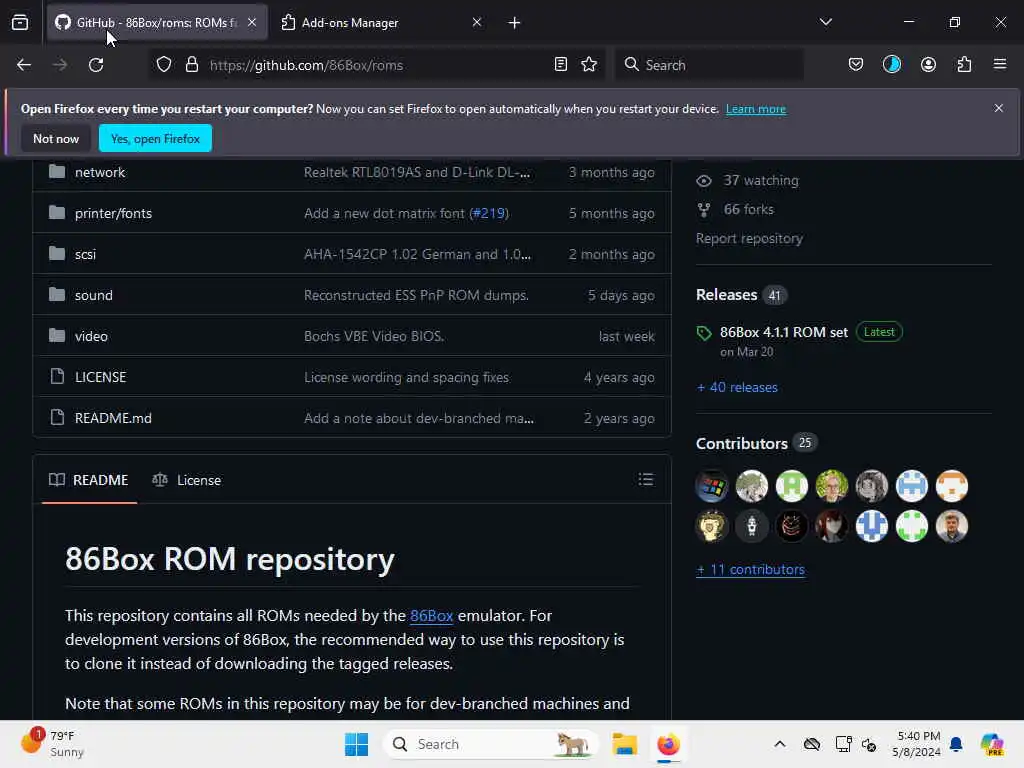This screenshot has height=768, width=1024.
Task: Click the github.com/86Box/roms address bar
Action: coord(379,65)
